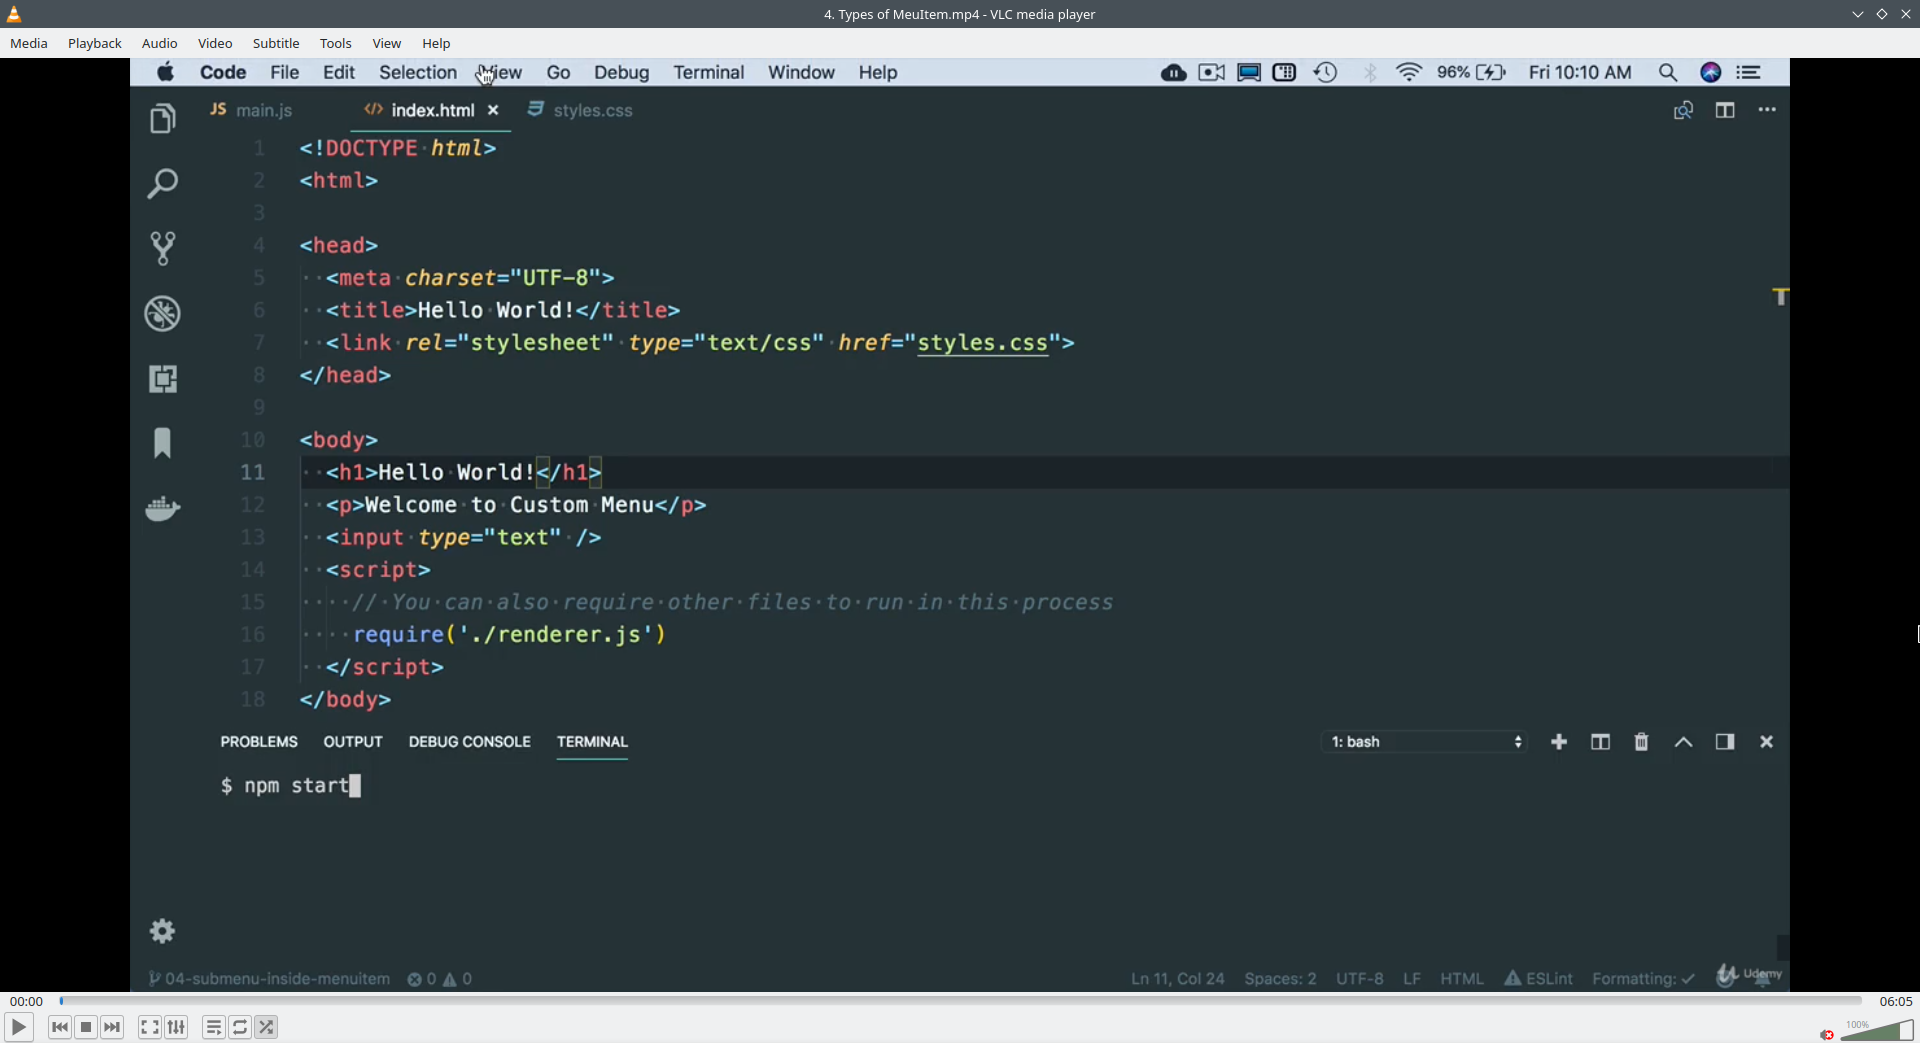Go to previous media in VLC
The height and width of the screenshot is (1043, 1920).
[60, 1027]
